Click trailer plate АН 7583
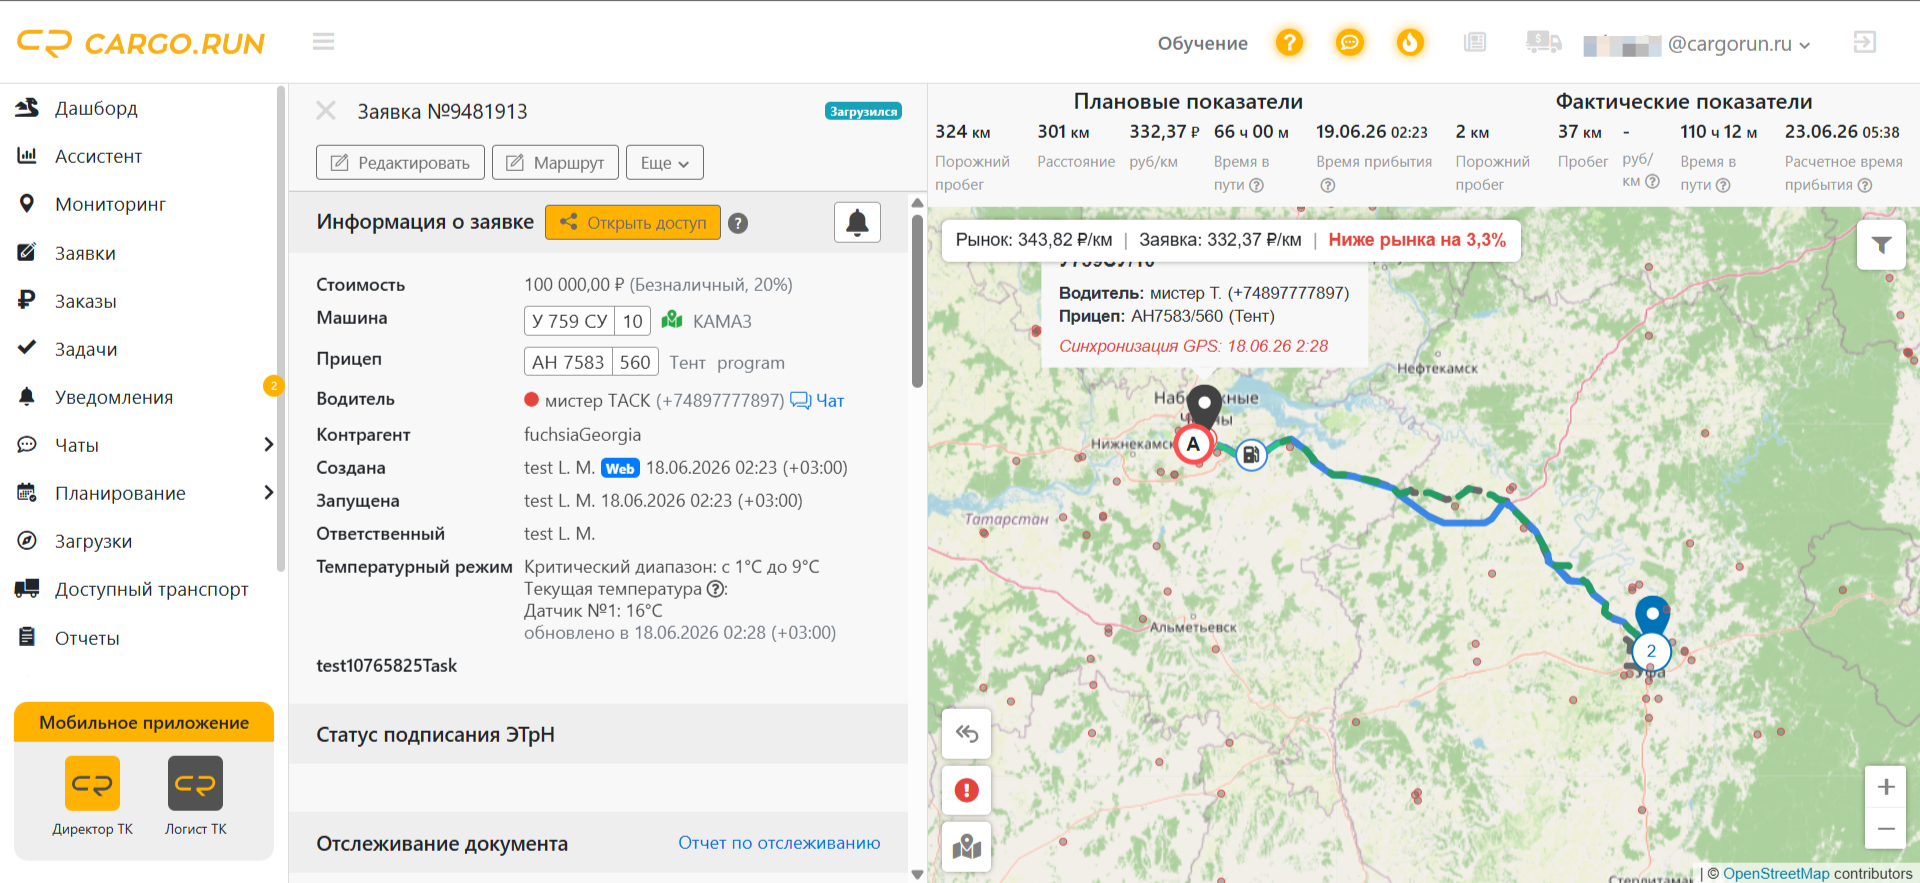1920x883 pixels. click(590, 362)
